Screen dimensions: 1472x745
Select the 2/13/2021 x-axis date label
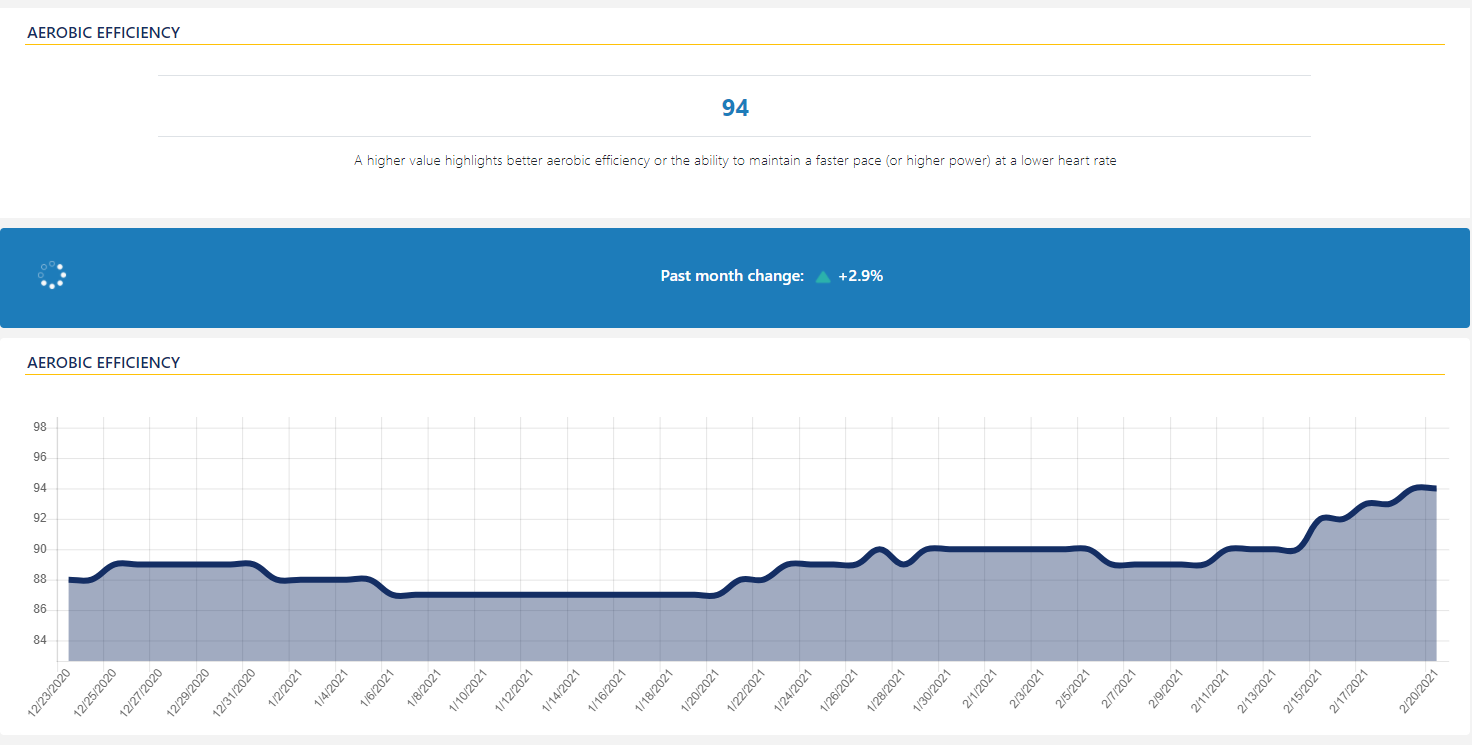pyautogui.click(x=1257, y=690)
